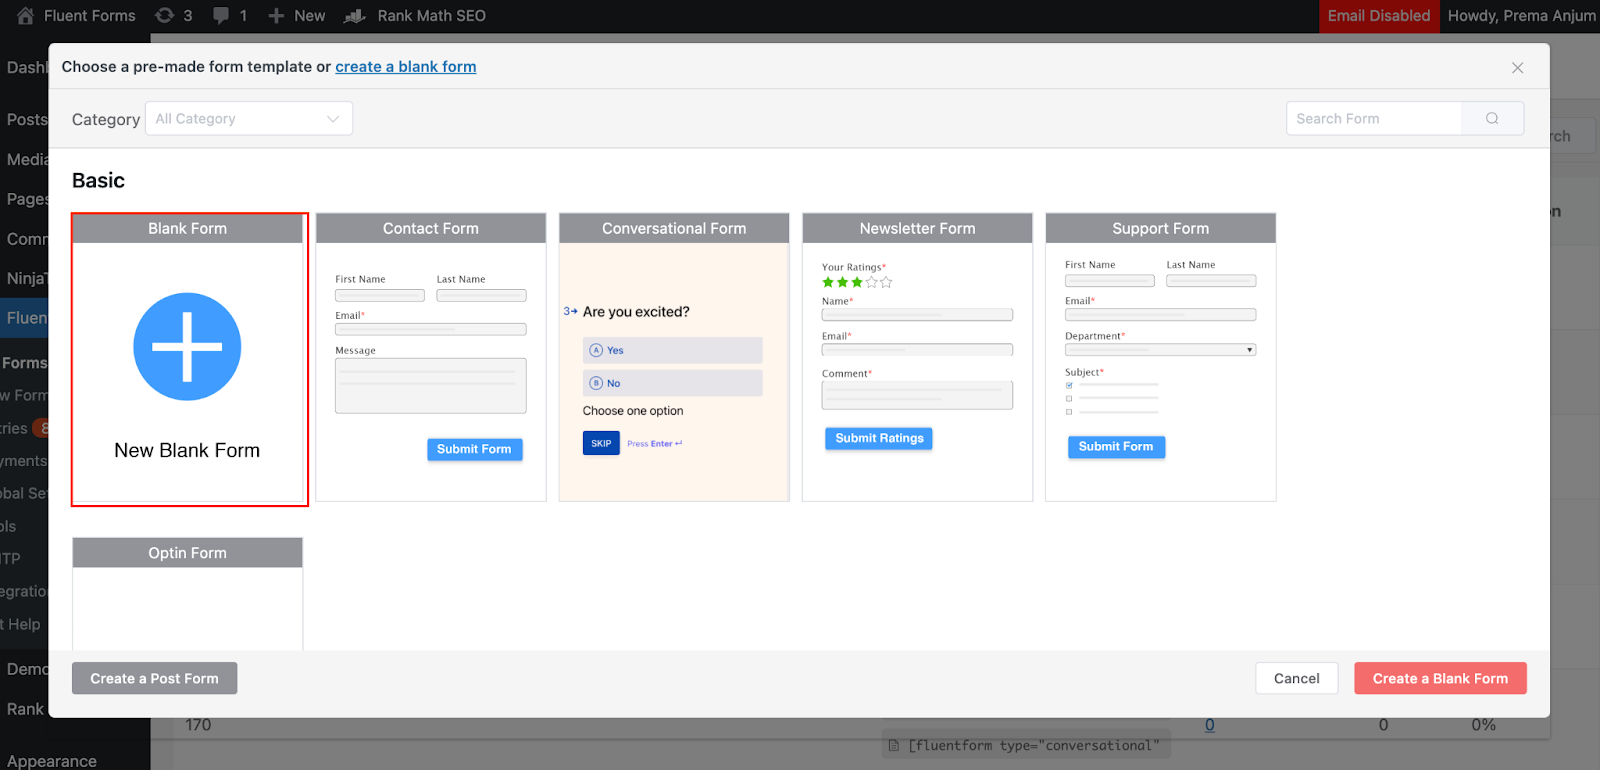
Task: Choose the Newsletter Form template
Action: coord(917,357)
